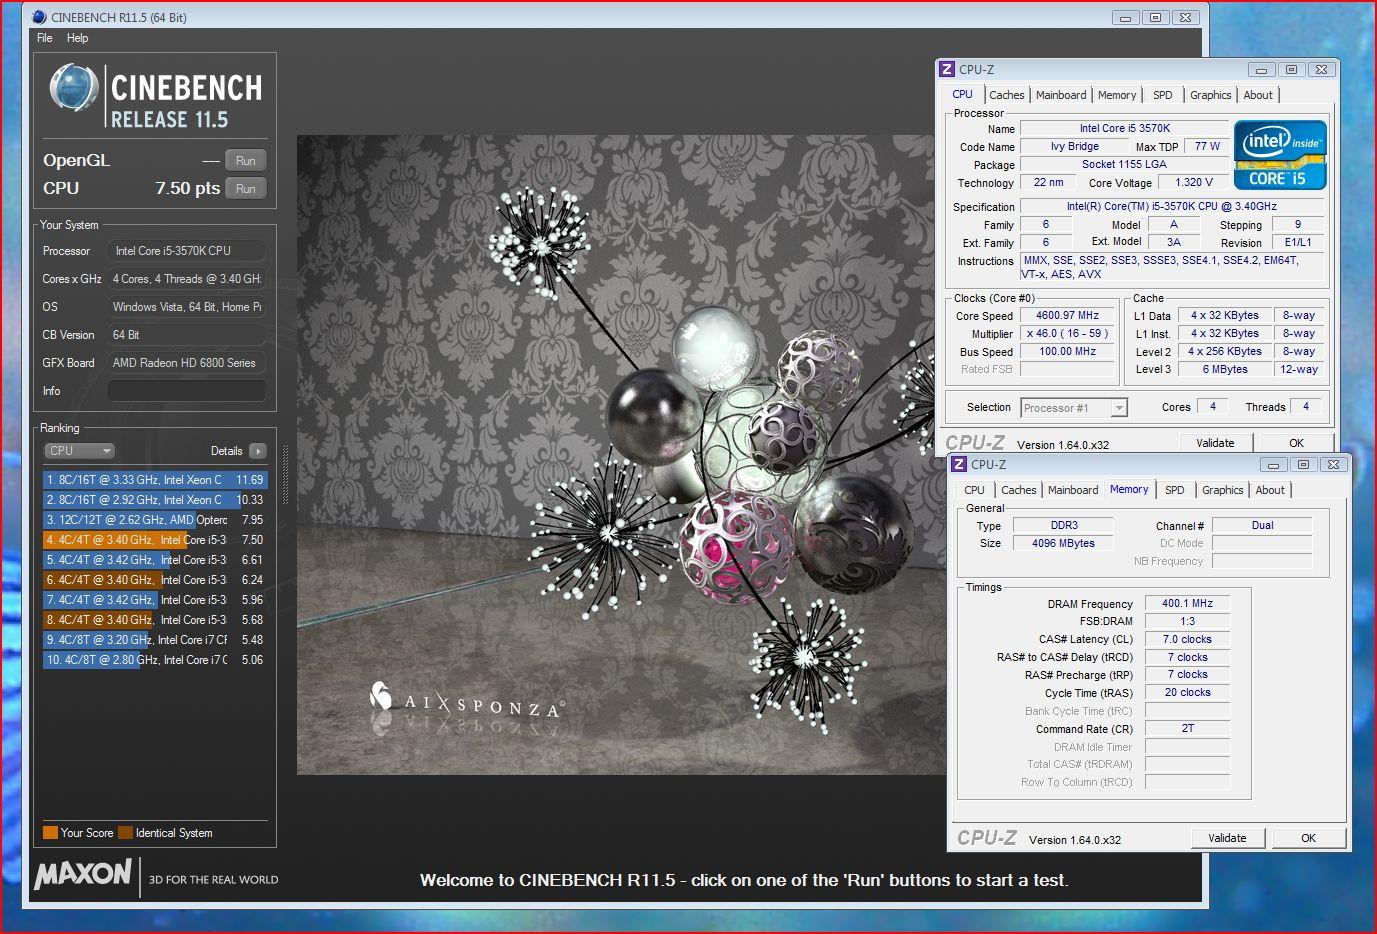Image resolution: width=1377 pixels, height=934 pixels.
Task: Click the Info input field
Action: pos(187,391)
